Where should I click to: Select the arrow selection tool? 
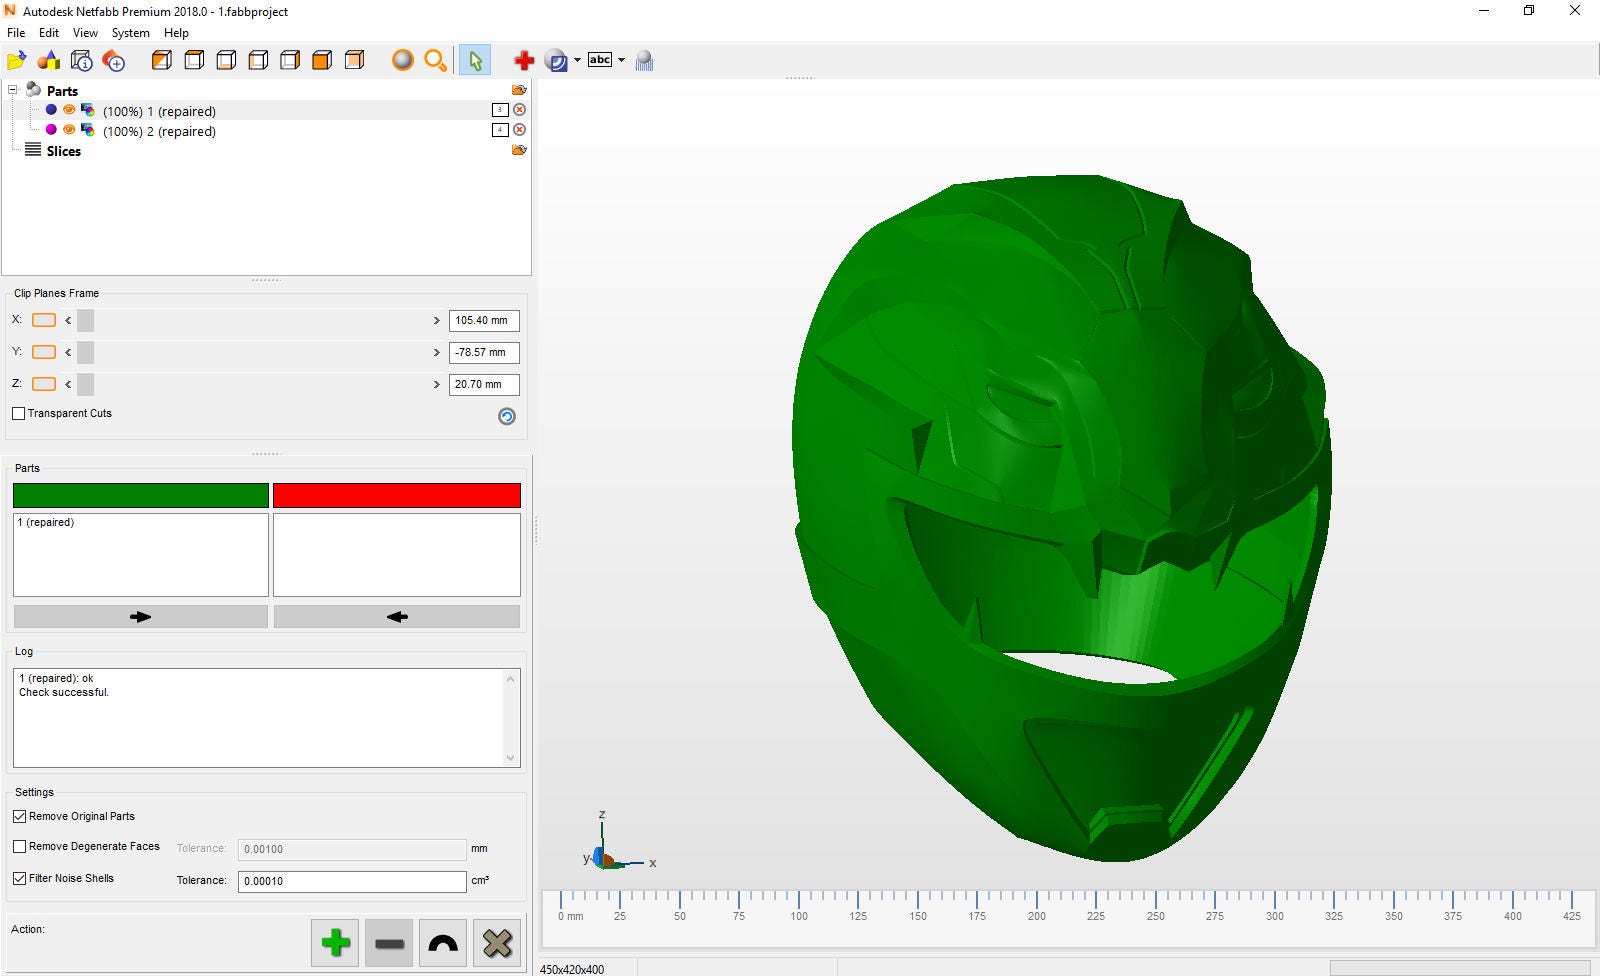475,60
